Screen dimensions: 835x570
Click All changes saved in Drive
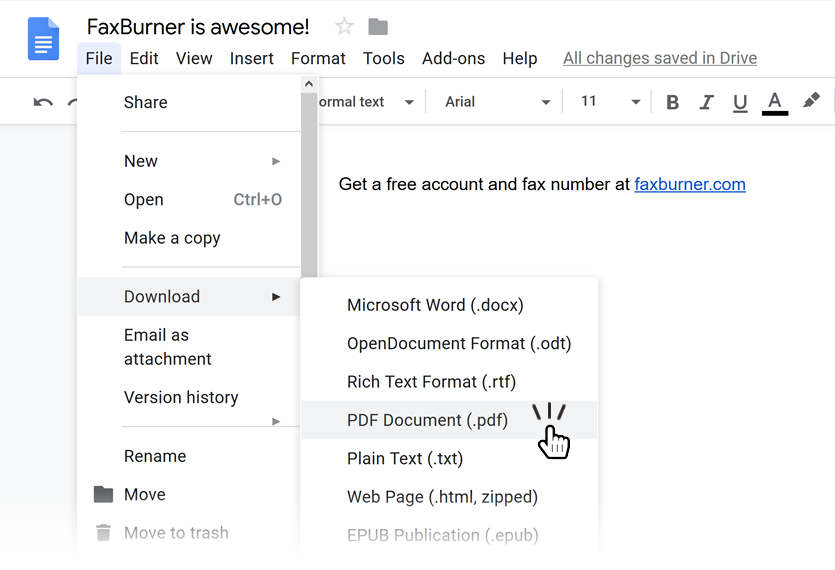[x=660, y=58]
